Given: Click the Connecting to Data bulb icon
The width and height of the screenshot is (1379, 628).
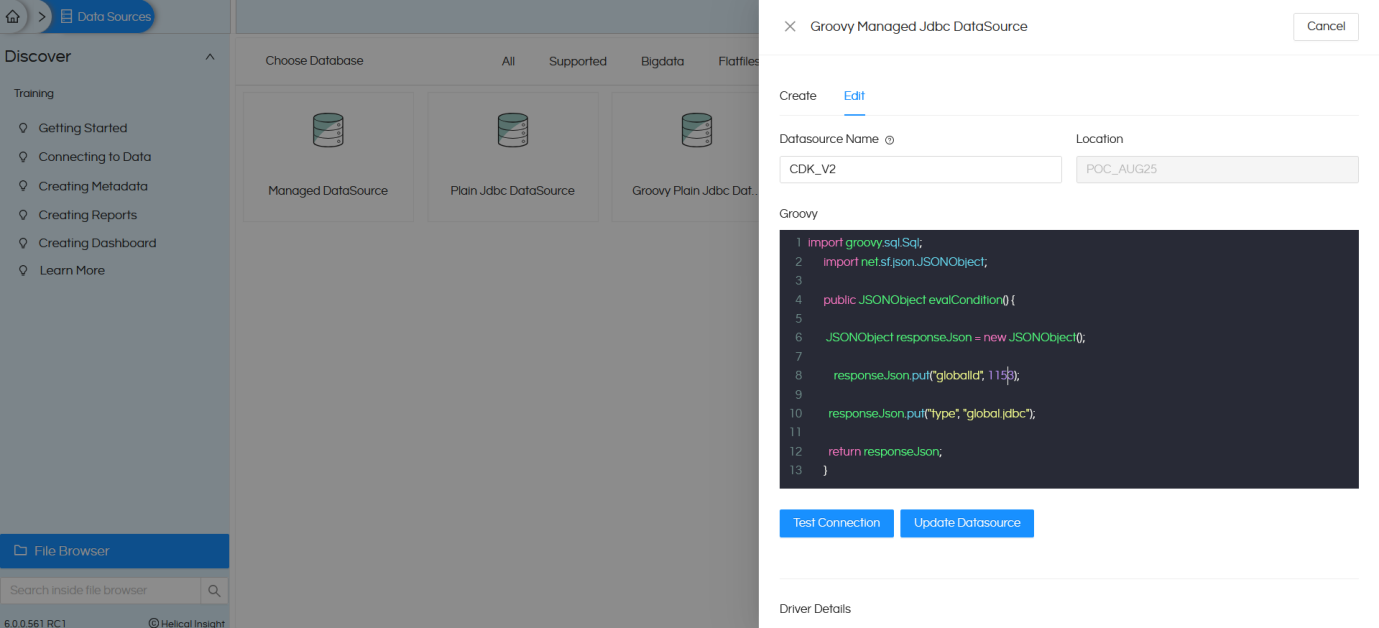Looking at the screenshot, I should pyautogui.click(x=23, y=157).
